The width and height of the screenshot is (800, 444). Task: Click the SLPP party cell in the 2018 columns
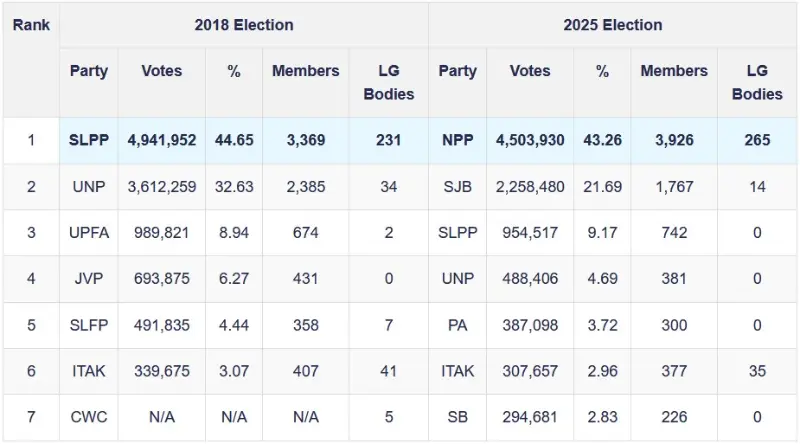[89, 140]
